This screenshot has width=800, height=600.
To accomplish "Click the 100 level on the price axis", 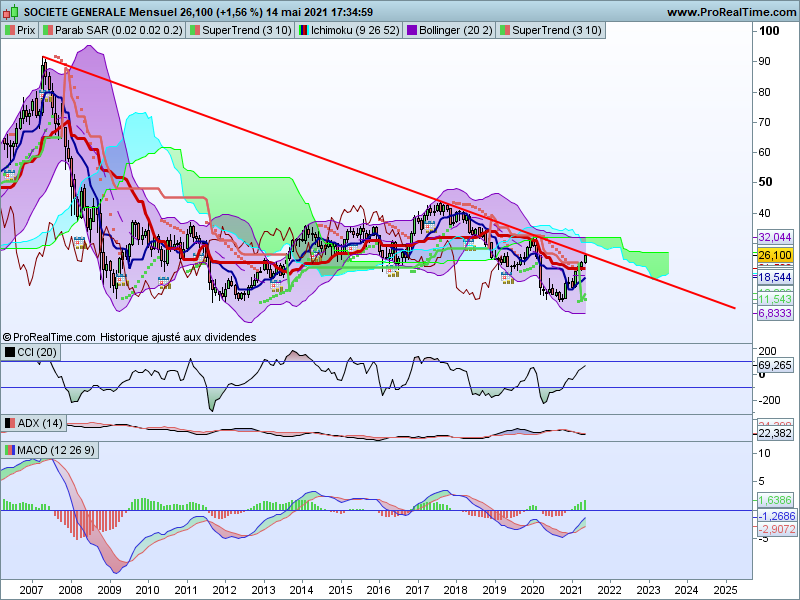I will click(x=769, y=31).
